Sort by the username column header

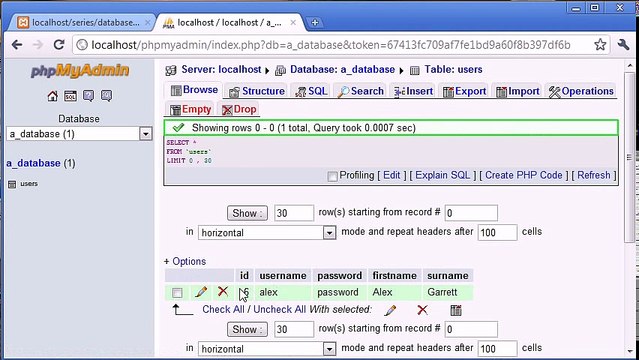pos(283,276)
